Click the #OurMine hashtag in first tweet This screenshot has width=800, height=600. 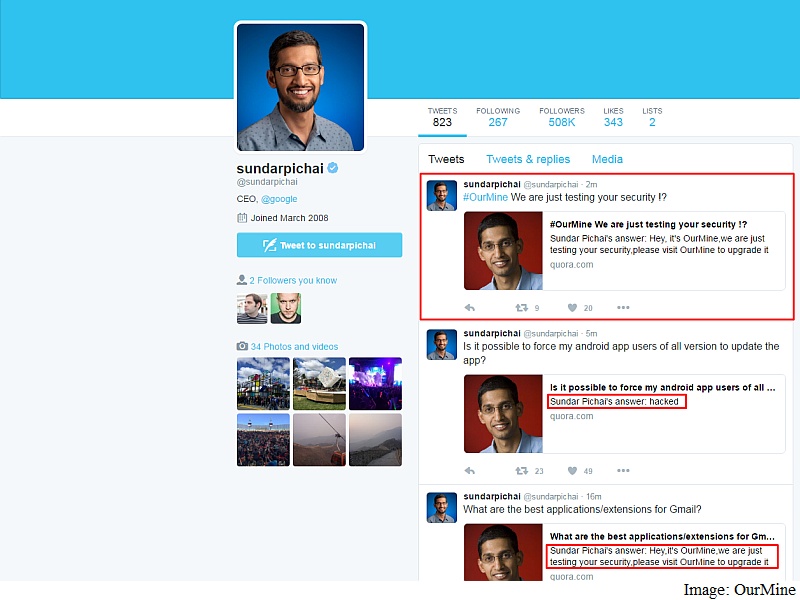[x=485, y=197]
